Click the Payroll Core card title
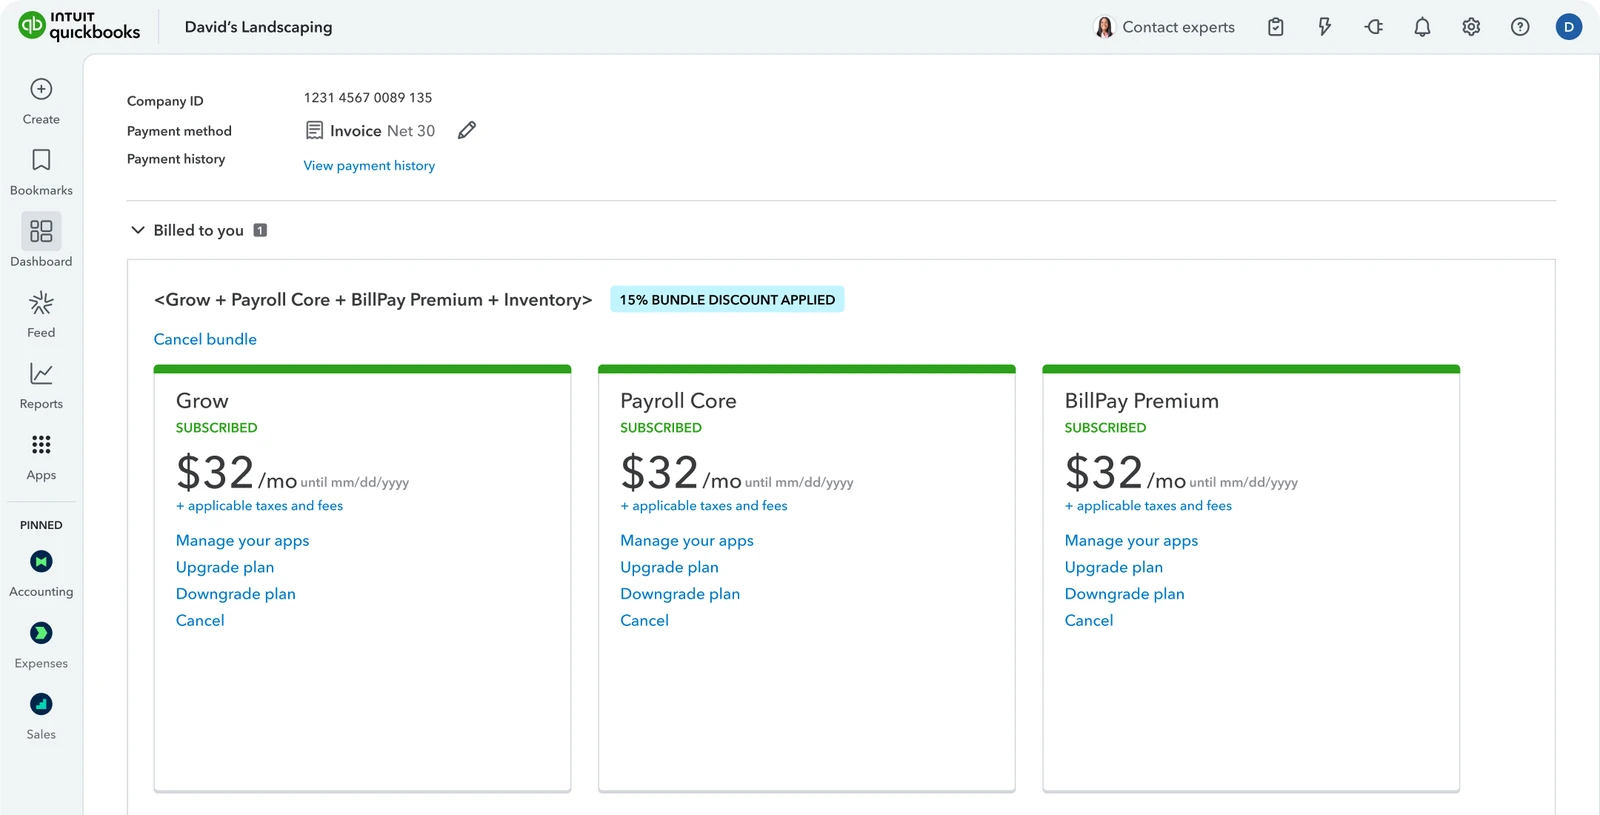This screenshot has height=815, width=1600. point(678,401)
